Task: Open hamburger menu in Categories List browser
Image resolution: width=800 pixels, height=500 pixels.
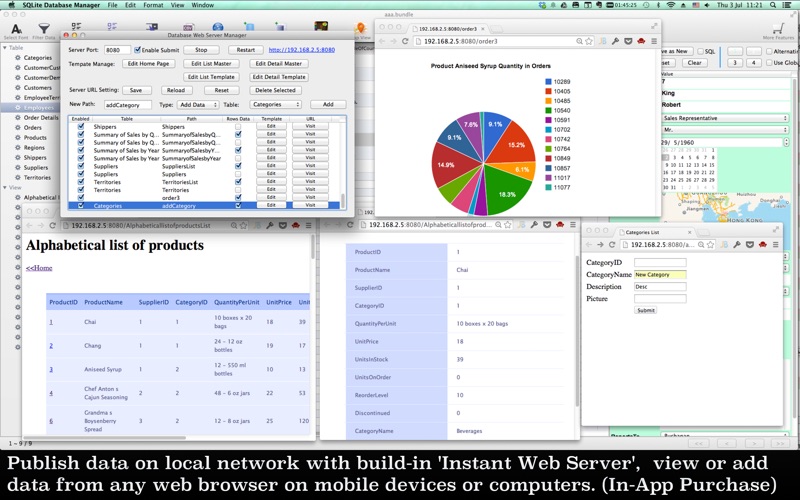Action: coord(776,245)
